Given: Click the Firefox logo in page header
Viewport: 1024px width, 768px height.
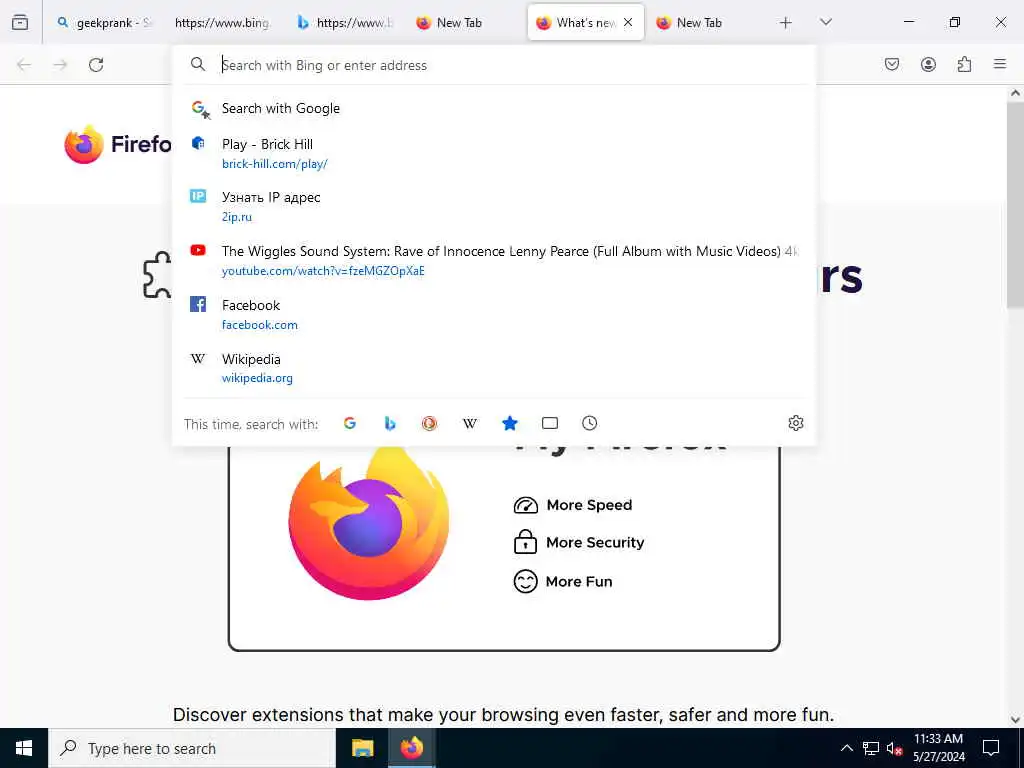Looking at the screenshot, I should pos(118,144).
